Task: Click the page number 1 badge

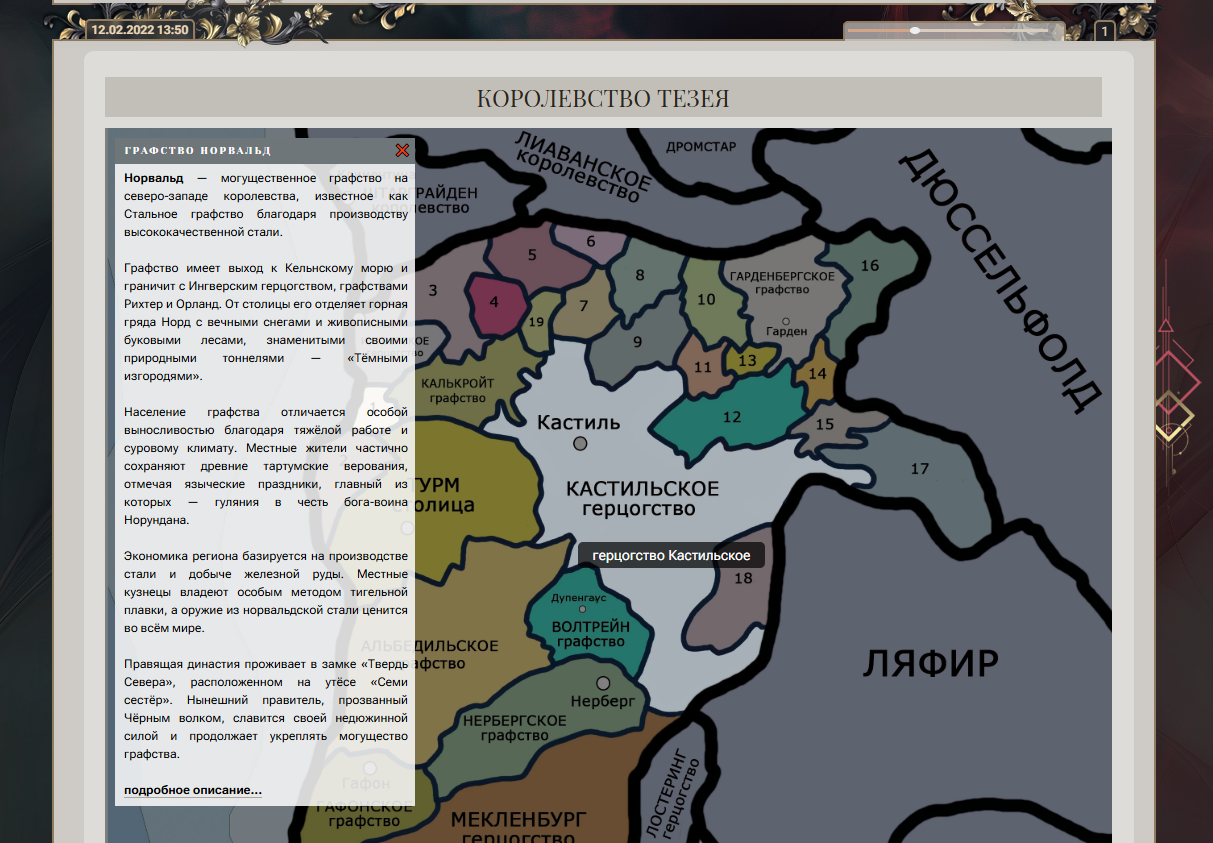Action: 1105,31
